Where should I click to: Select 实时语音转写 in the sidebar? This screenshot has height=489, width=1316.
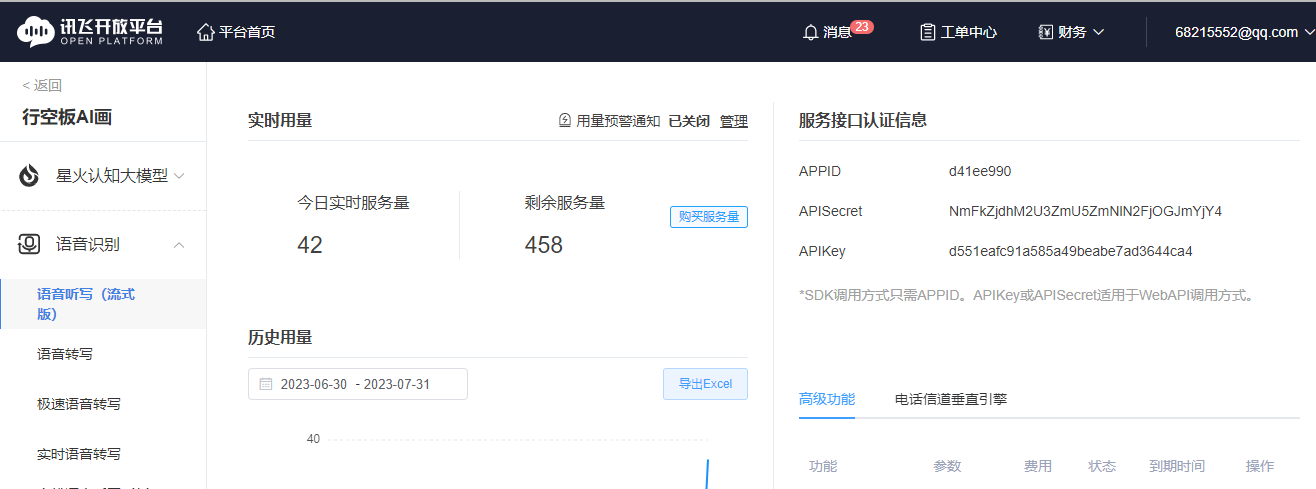(79, 454)
